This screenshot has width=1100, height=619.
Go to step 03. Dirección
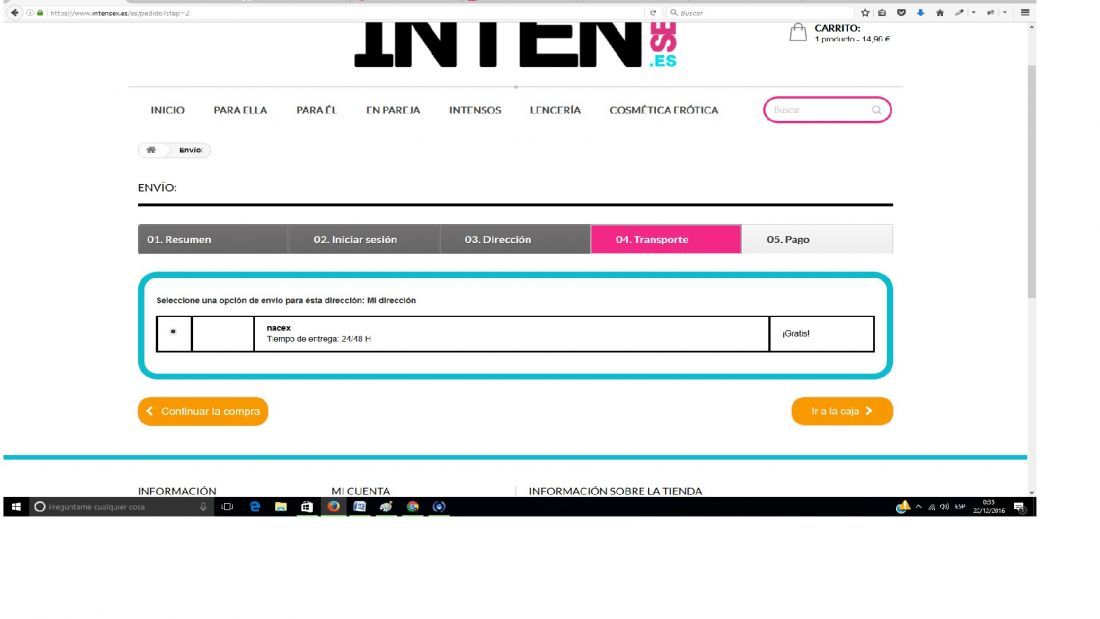(x=515, y=239)
